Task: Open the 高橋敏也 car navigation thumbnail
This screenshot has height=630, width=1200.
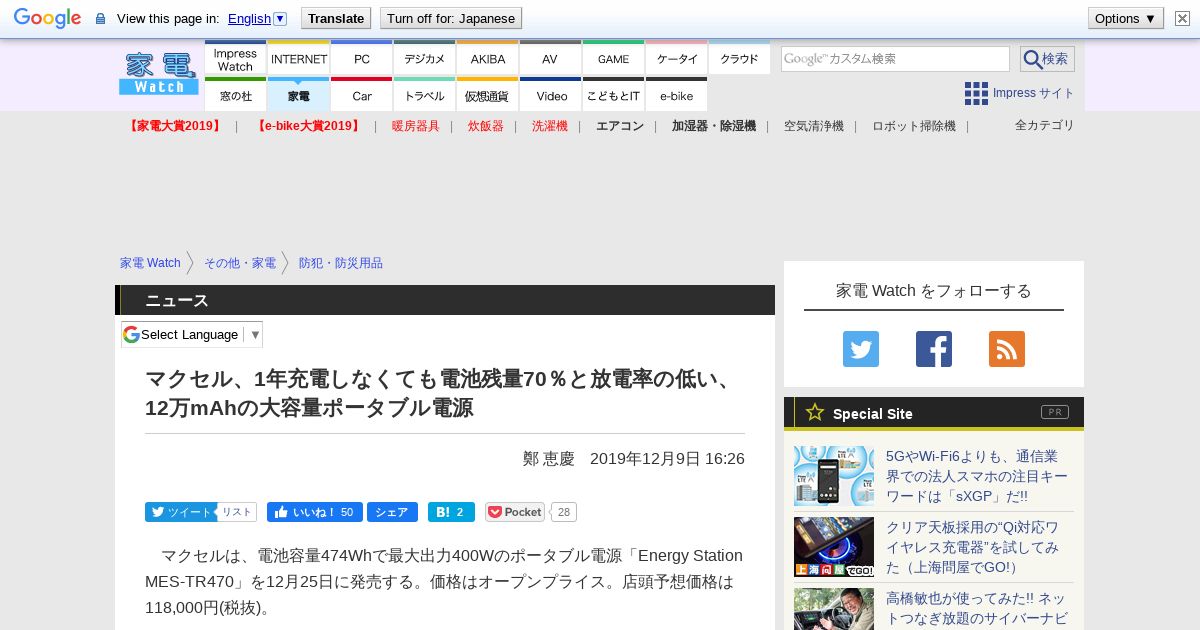Action: point(834,609)
